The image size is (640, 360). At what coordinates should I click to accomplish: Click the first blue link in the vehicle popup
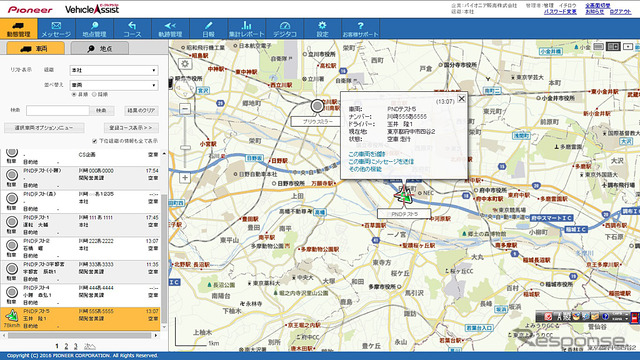[x=367, y=154]
